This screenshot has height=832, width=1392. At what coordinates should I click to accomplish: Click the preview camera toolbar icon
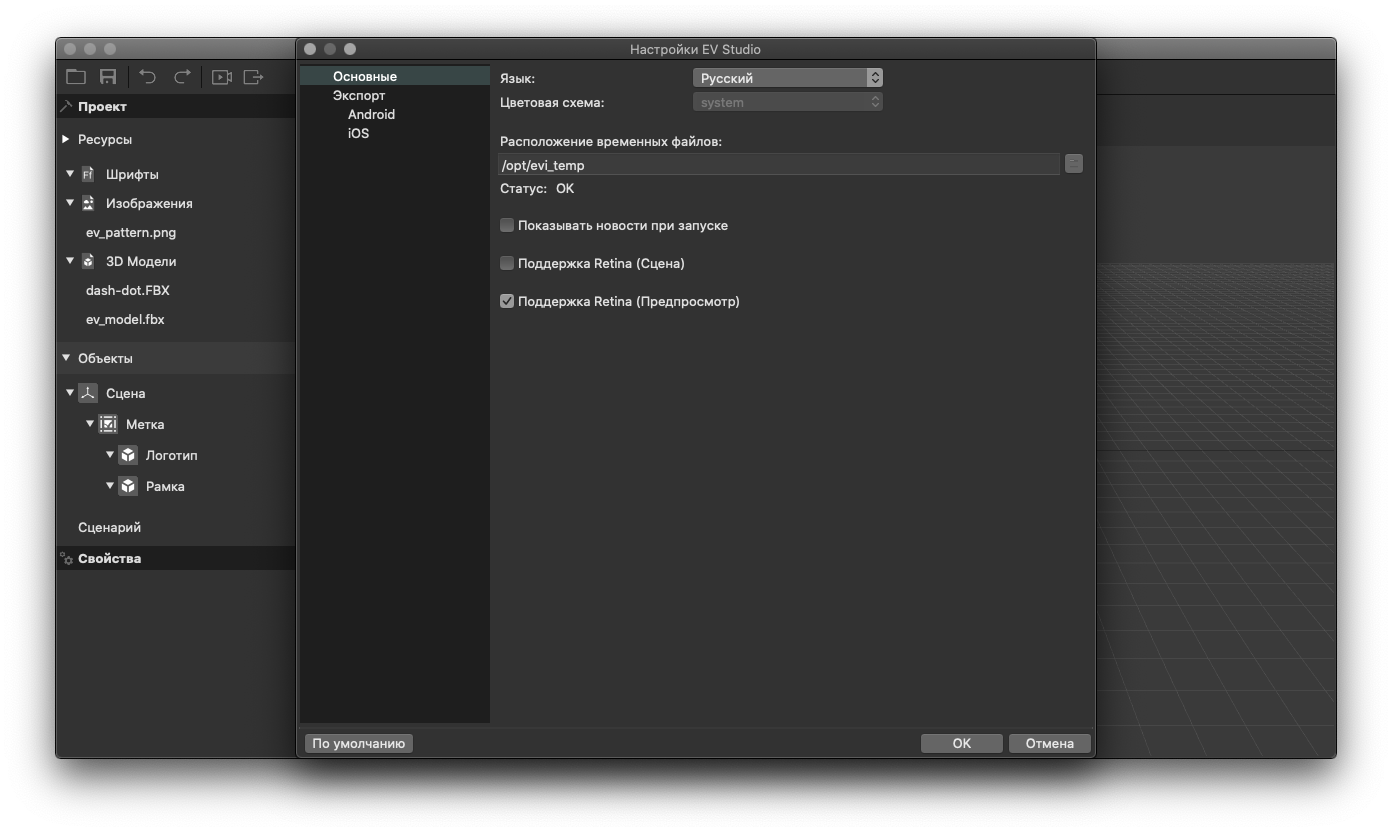point(222,77)
